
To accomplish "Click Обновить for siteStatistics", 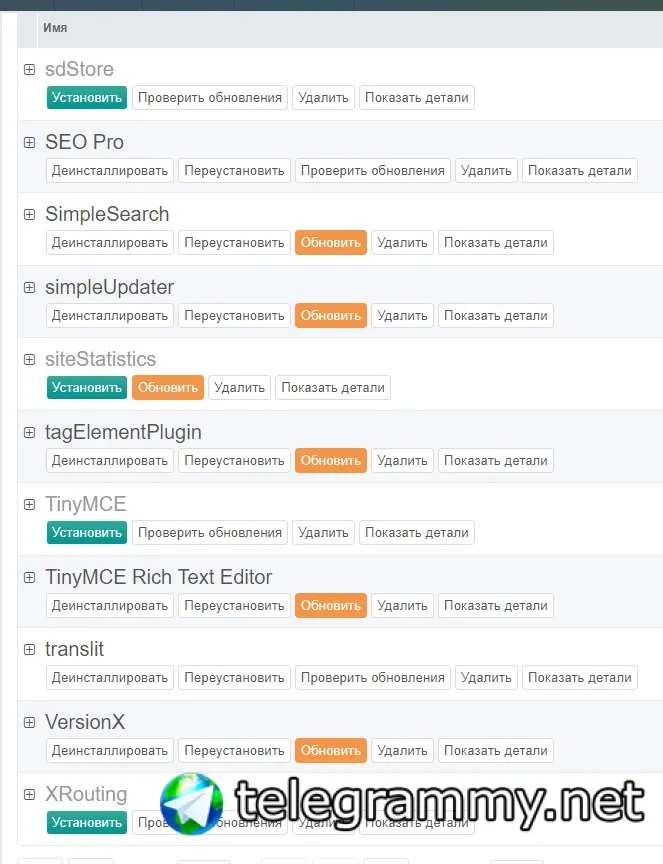I will pyautogui.click(x=168, y=387).
